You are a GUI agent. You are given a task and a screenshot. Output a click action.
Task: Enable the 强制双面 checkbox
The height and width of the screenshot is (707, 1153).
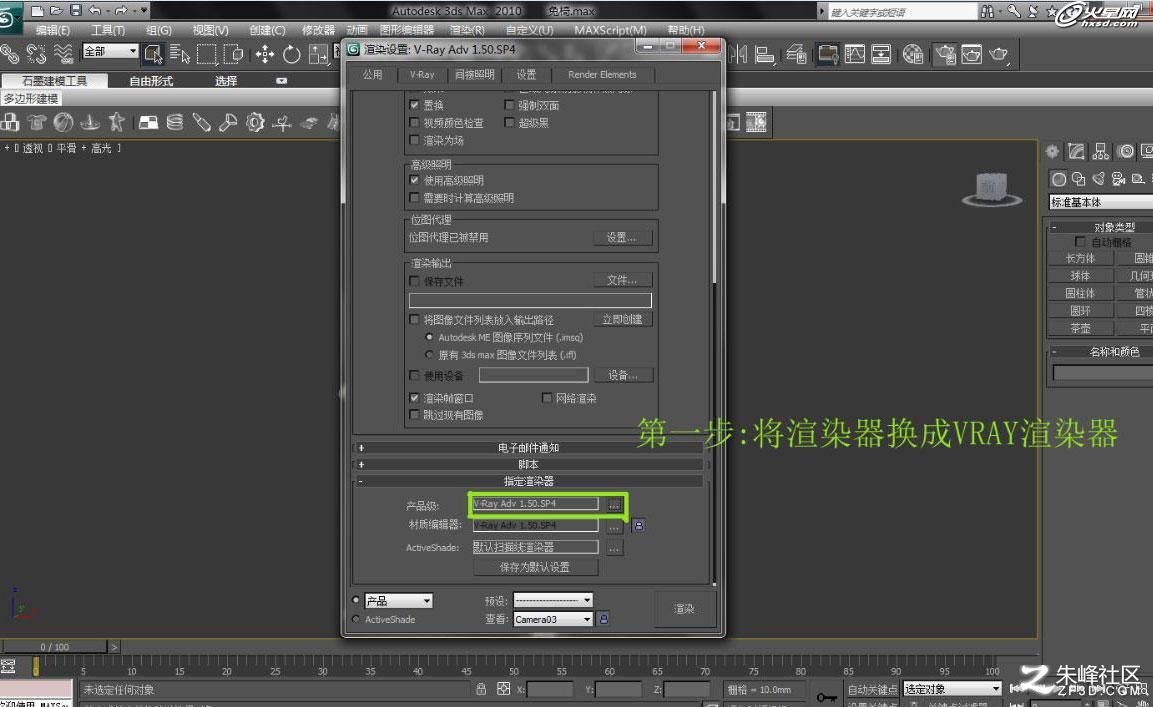tap(509, 105)
